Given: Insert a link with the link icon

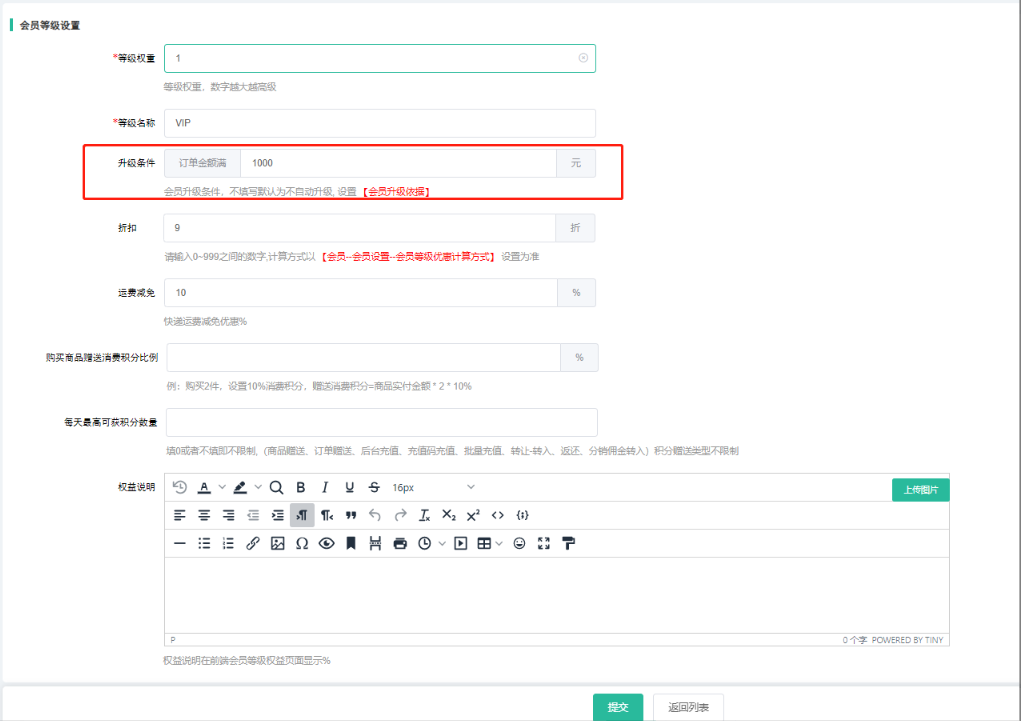Looking at the screenshot, I should tap(253, 543).
